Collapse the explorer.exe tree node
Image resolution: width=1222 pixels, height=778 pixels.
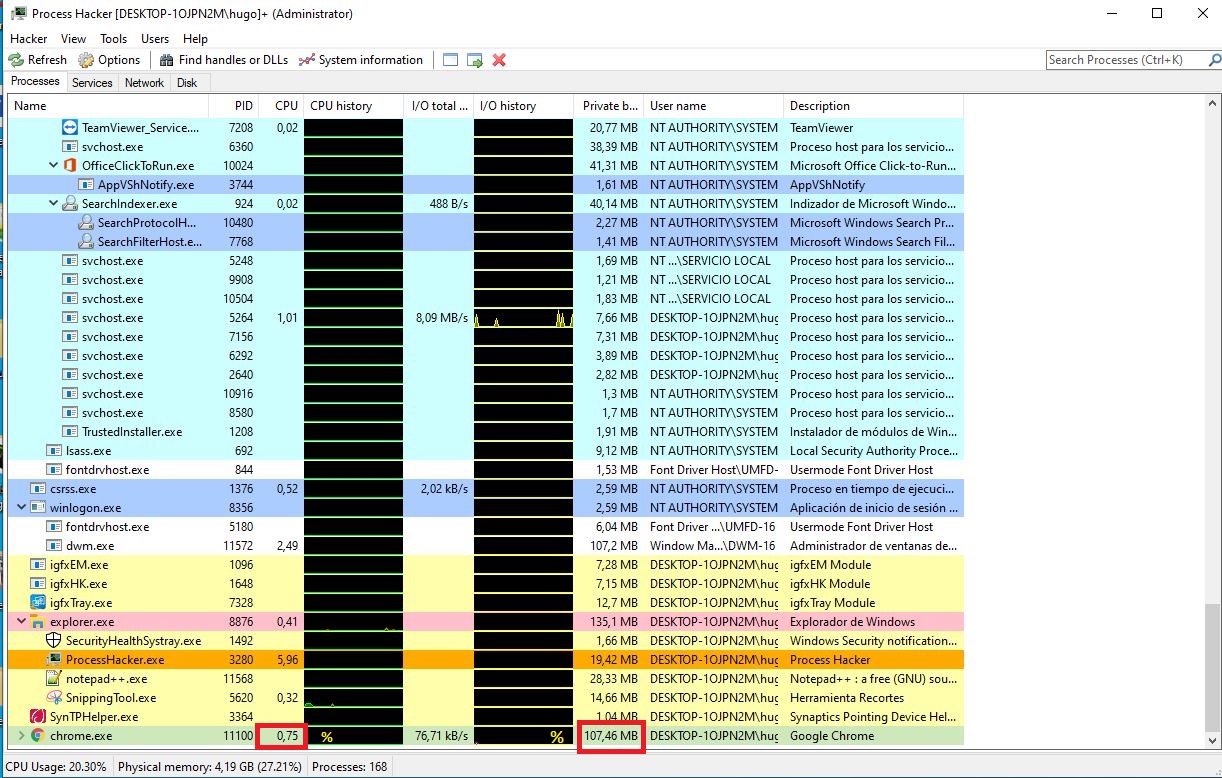coord(21,622)
